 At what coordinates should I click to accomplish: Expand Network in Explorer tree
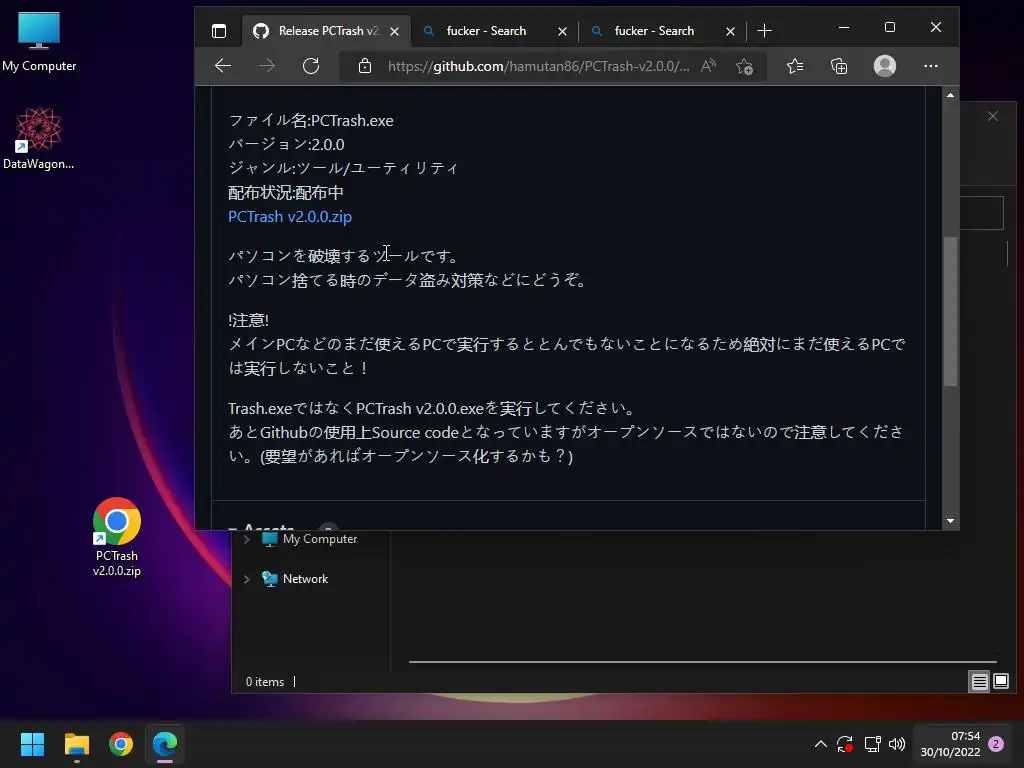[247, 579]
